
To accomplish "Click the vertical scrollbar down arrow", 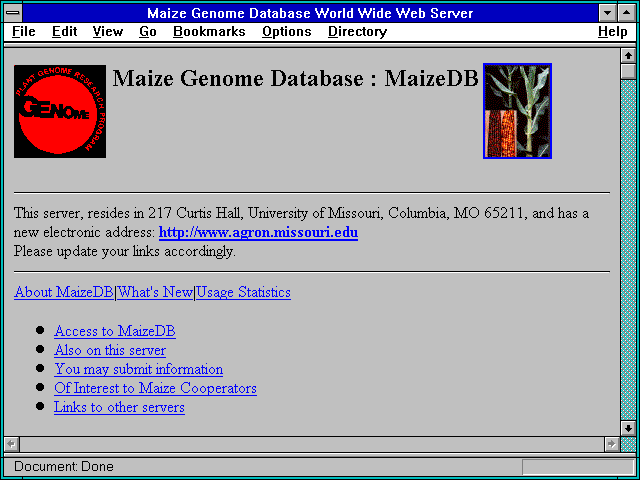I will (x=628, y=428).
